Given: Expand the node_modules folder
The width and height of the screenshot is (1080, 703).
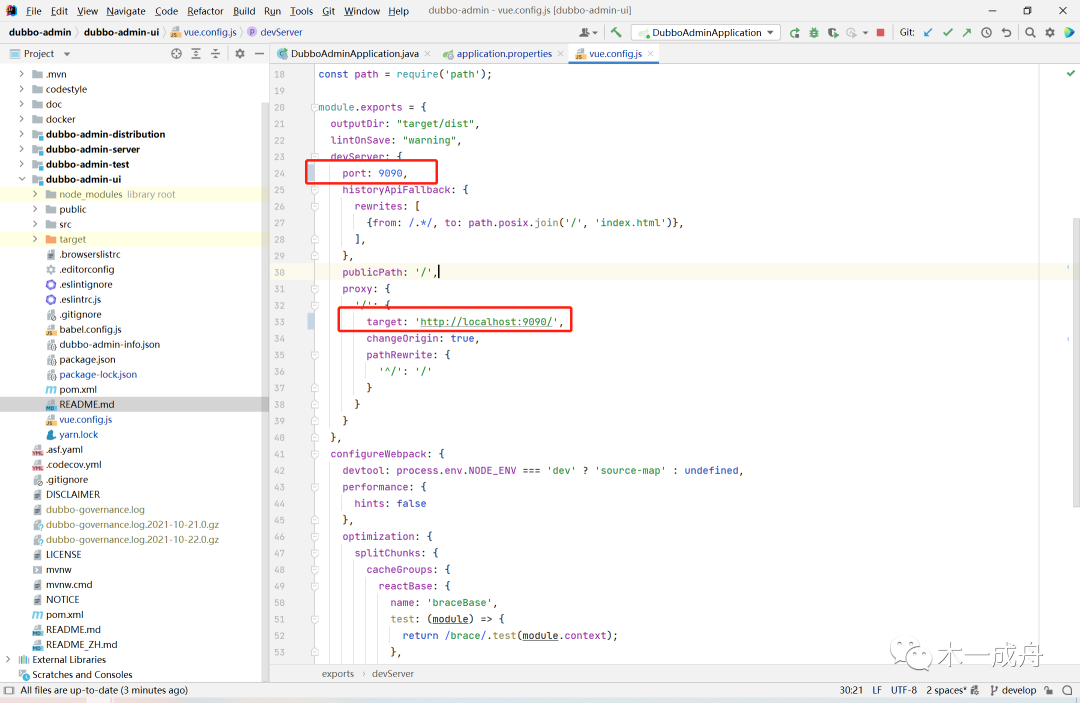Looking at the screenshot, I should pyautogui.click(x=35, y=194).
